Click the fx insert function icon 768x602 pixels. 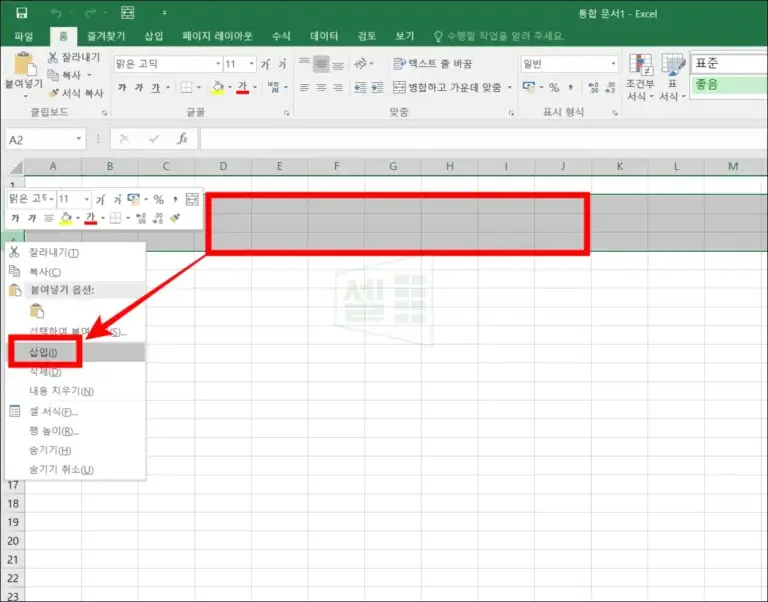click(182, 139)
